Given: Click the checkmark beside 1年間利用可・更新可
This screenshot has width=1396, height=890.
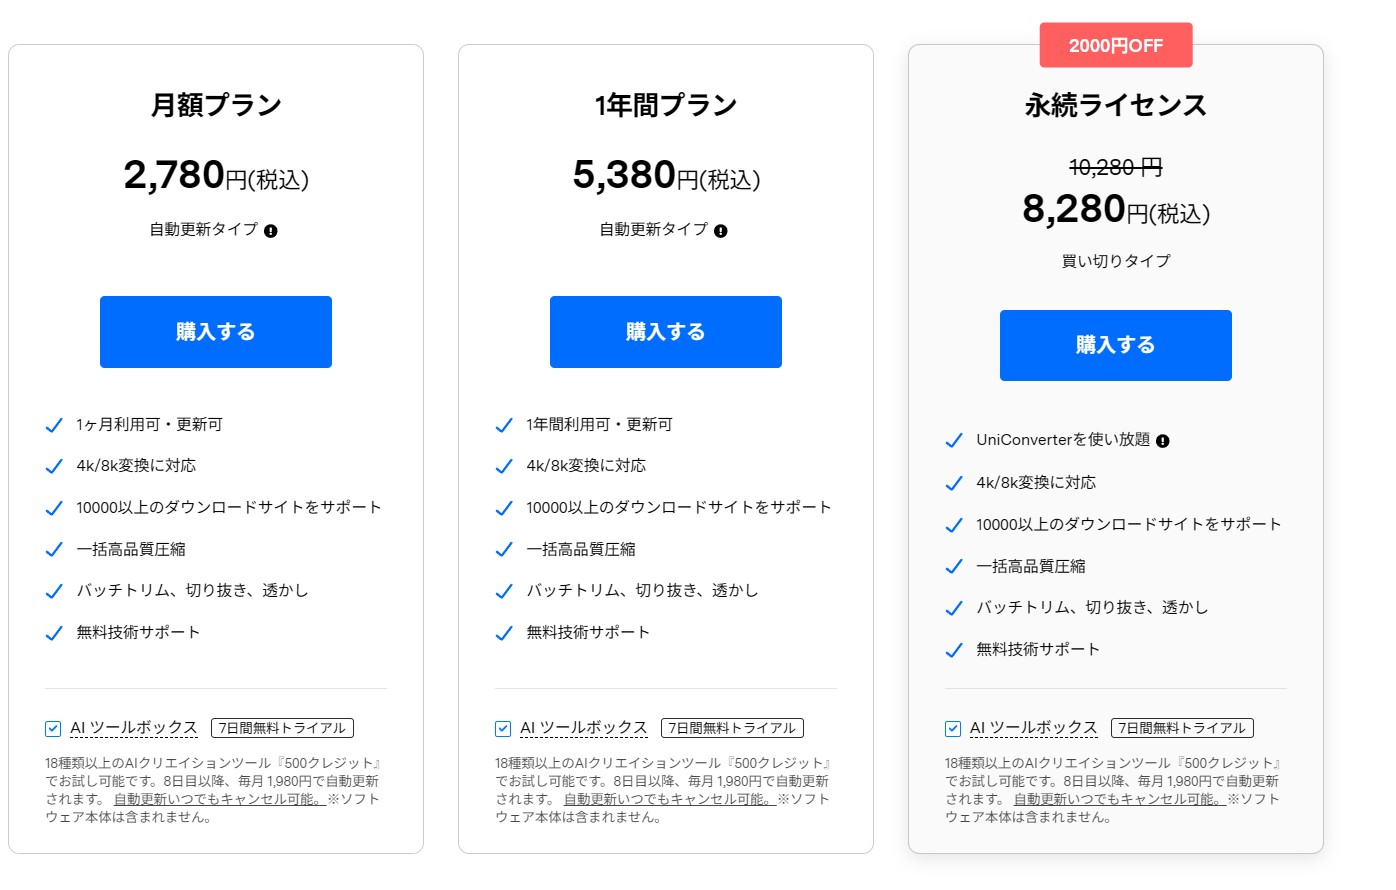Looking at the screenshot, I should click(504, 424).
